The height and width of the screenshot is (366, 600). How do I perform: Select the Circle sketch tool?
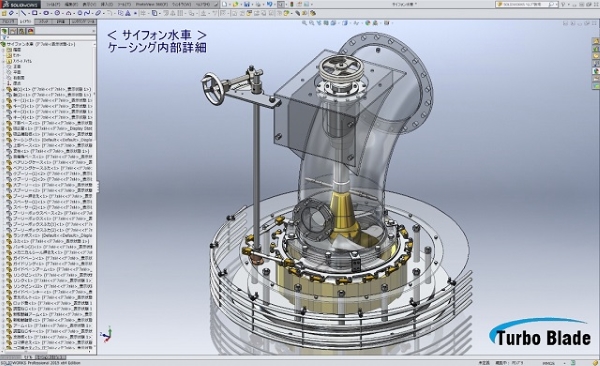point(46,13)
